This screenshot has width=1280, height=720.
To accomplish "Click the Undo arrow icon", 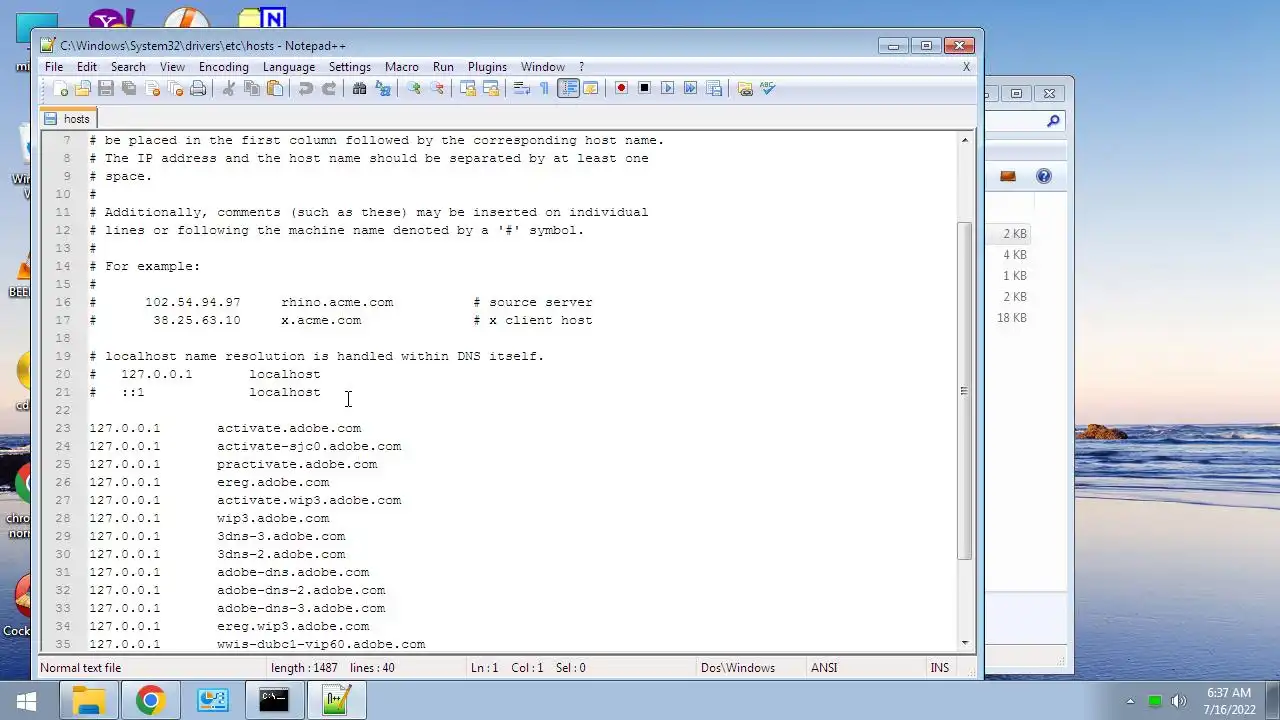I will 305,89.
